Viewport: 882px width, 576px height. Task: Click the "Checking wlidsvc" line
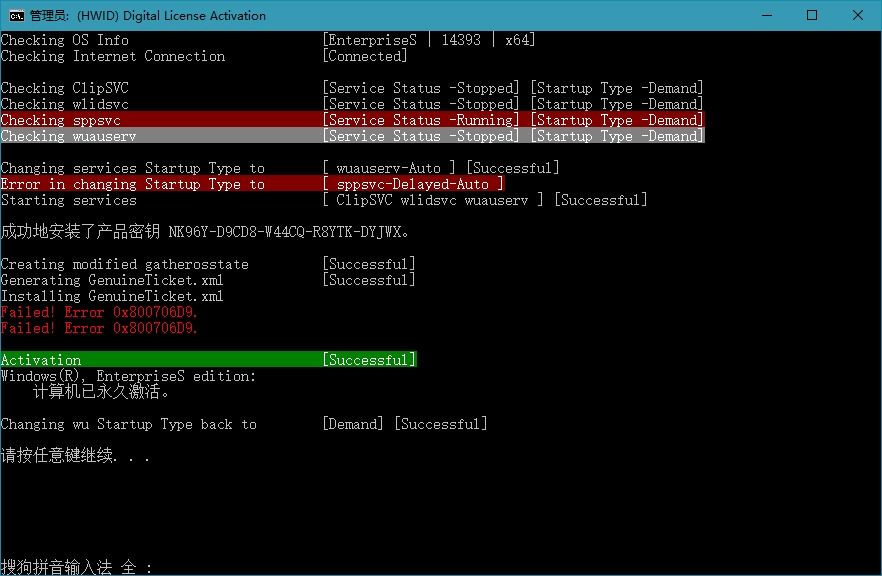65,104
